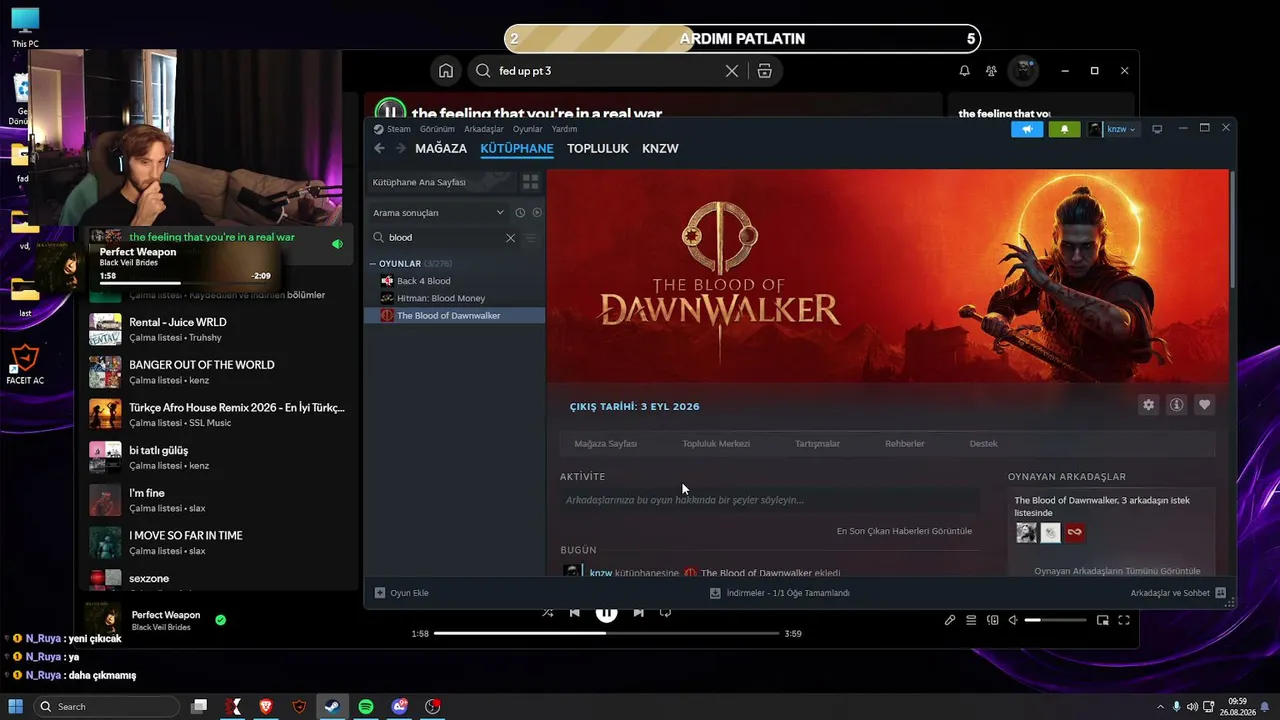Open the Steam menu
The height and width of the screenshot is (720, 1280).
[x=392, y=129]
